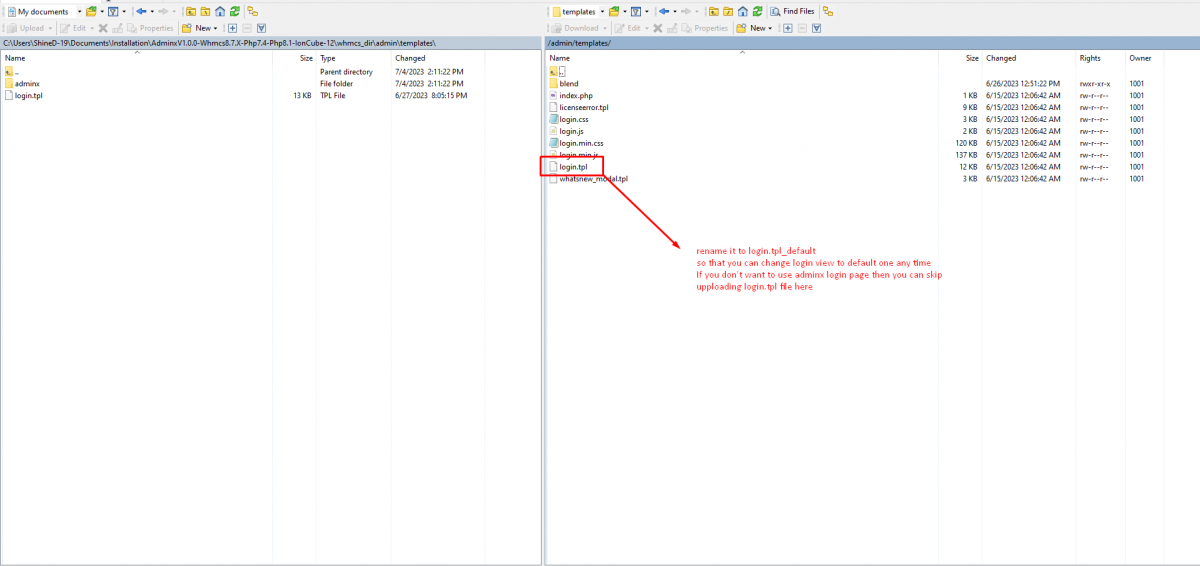Open the remote directory tree toggle icon
The width and height of the screenshot is (1200, 566).
pos(828,11)
